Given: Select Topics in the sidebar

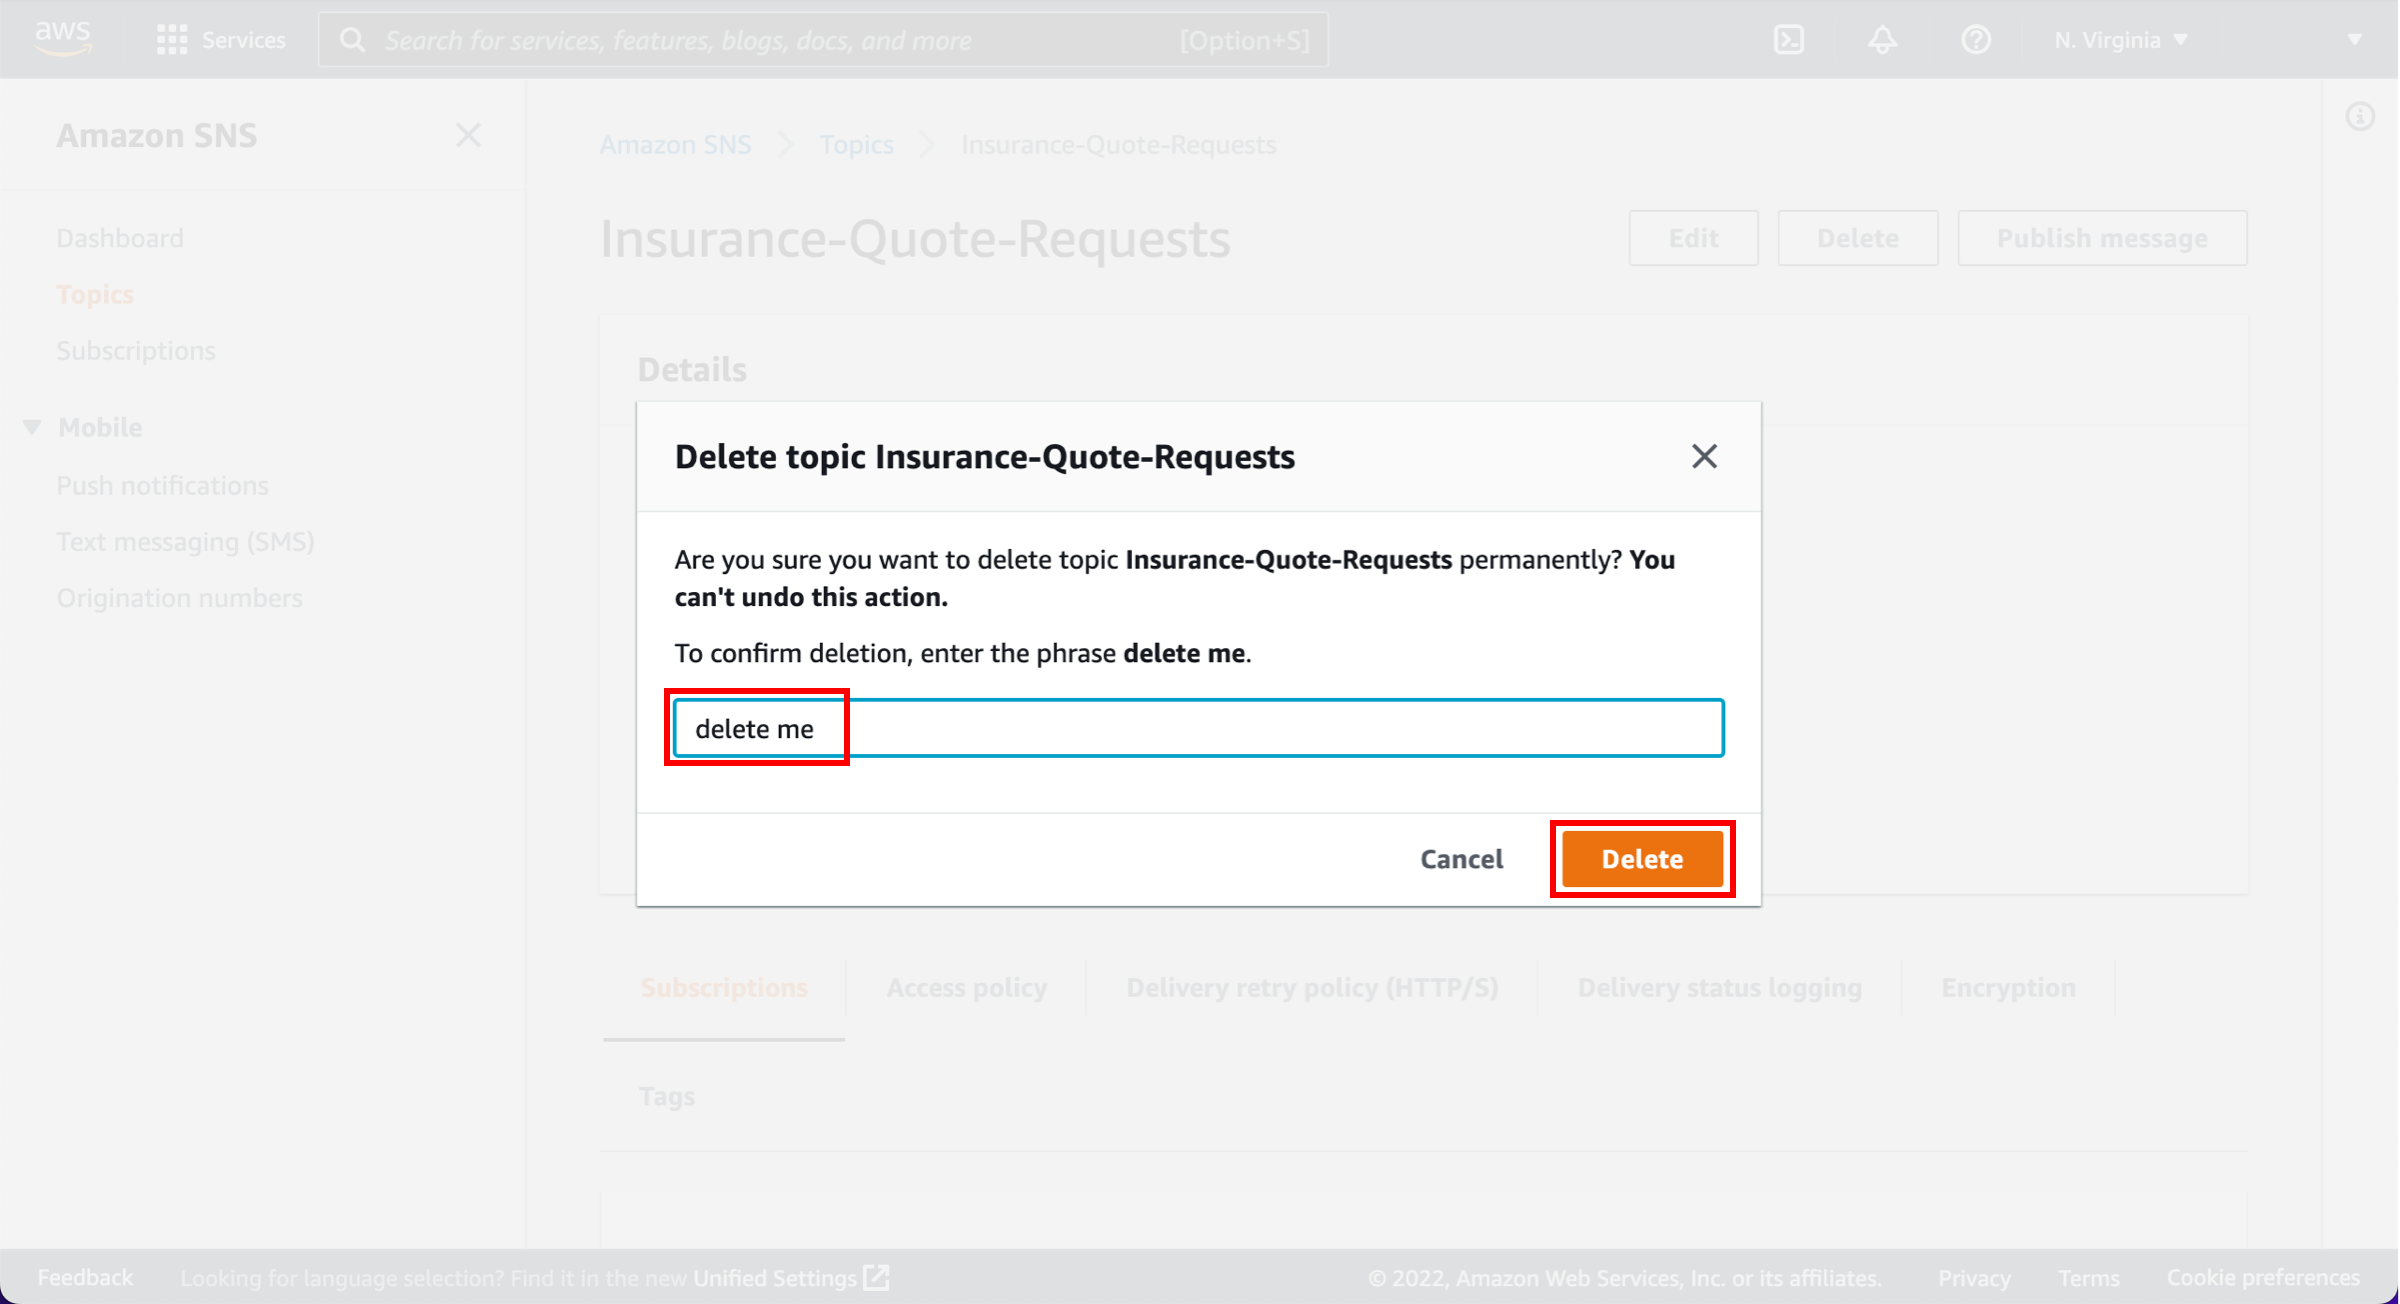Looking at the screenshot, I should coord(95,294).
